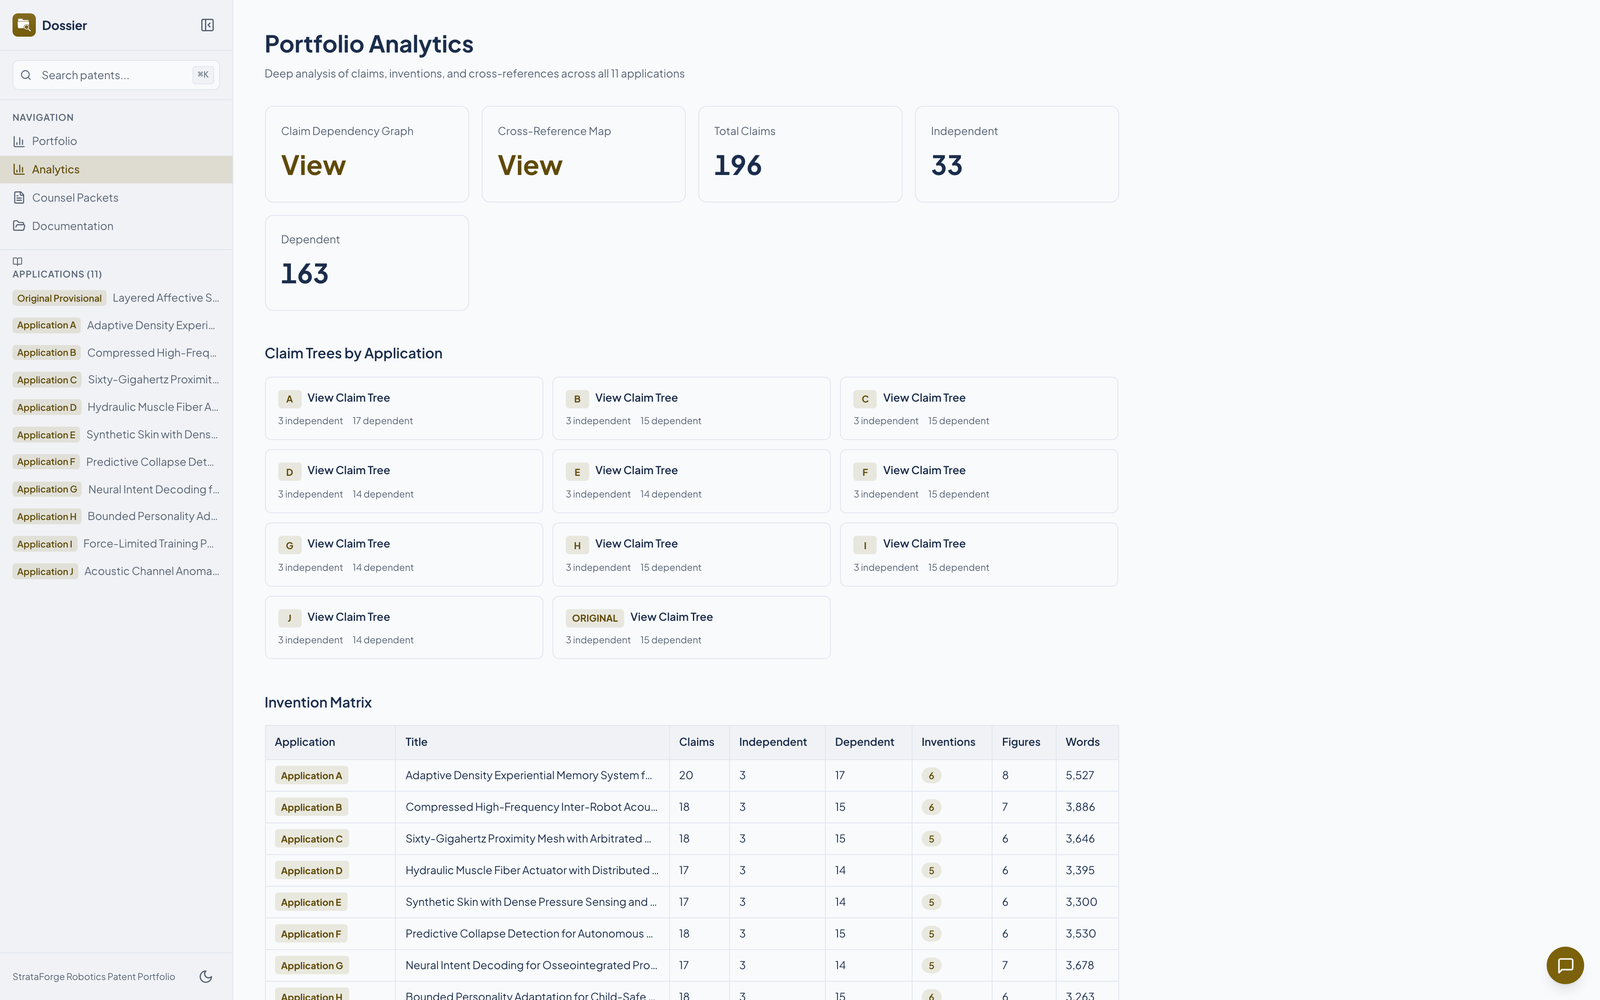The width and height of the screenshot is (1600, 1000).
Task: Click the Counsel Packets document icon
Action: coord(19,197)
